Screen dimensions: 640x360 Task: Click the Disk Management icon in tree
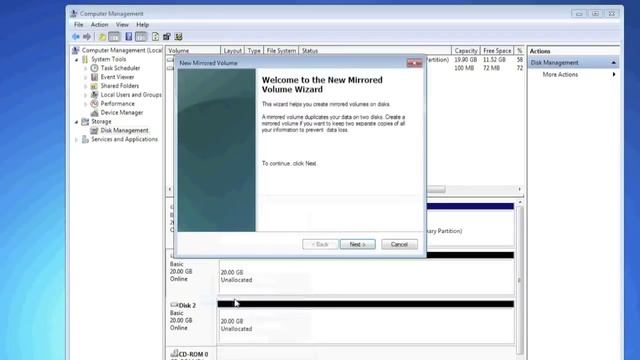pos(94,131)
